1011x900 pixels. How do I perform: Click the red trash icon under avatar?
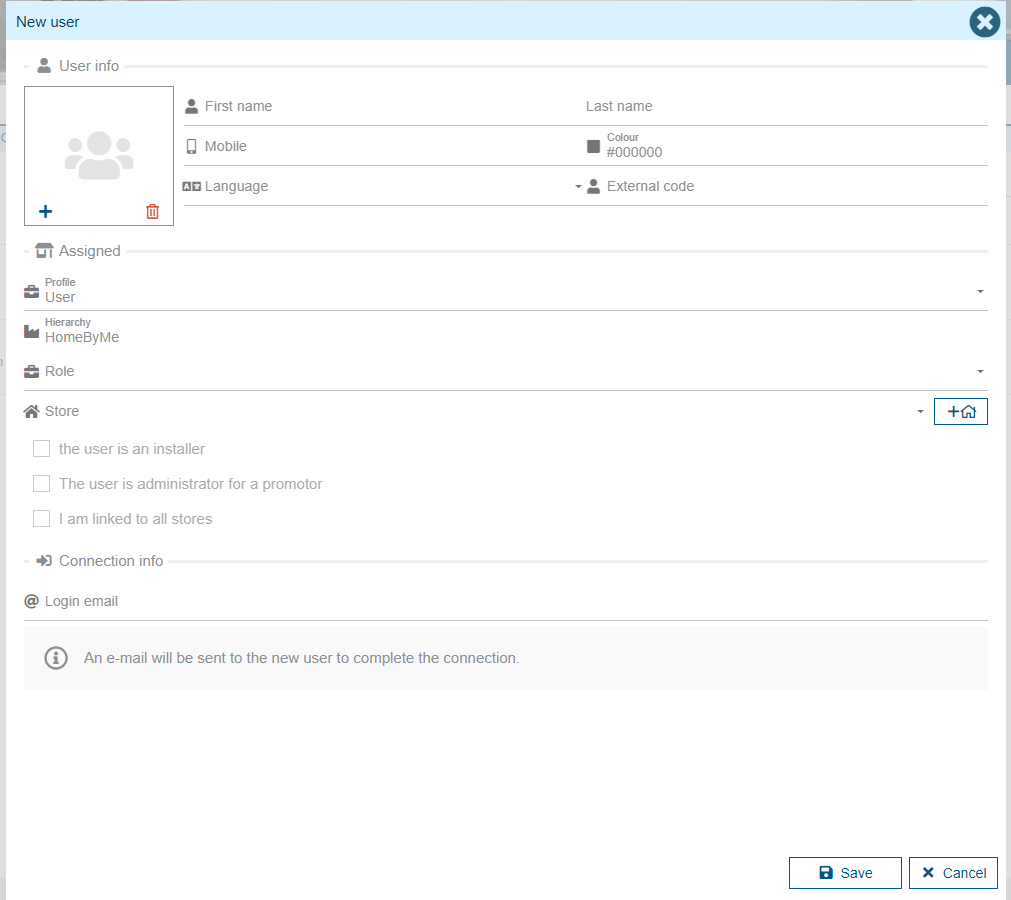(152, 211)
